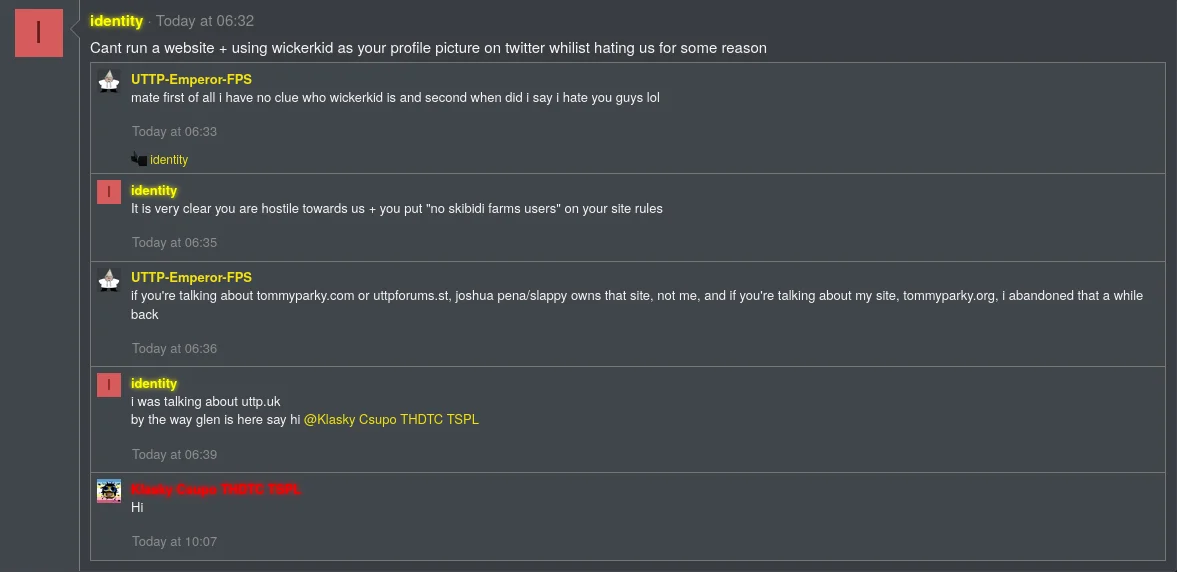
Task: Open the 'Today at 06:36' comment timestamp
Action: (174, 348)
